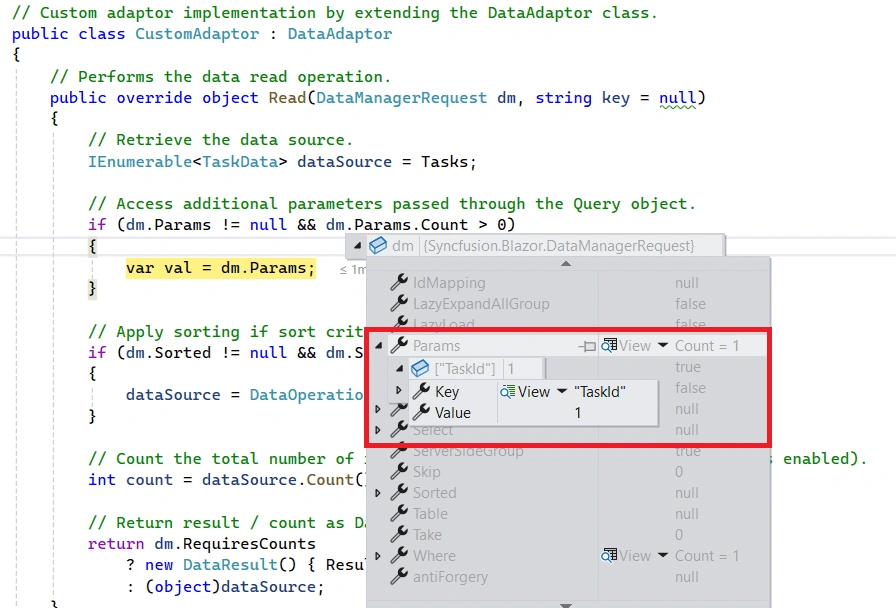896x608 pixels.
Task: Click the wrench icon beside Key
Action: click(421, 391)
